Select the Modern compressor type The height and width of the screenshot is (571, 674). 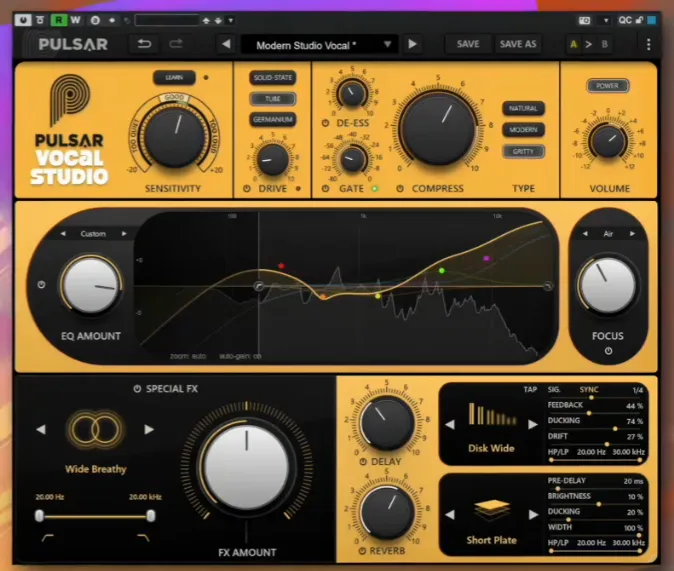[x=523, y=129]
